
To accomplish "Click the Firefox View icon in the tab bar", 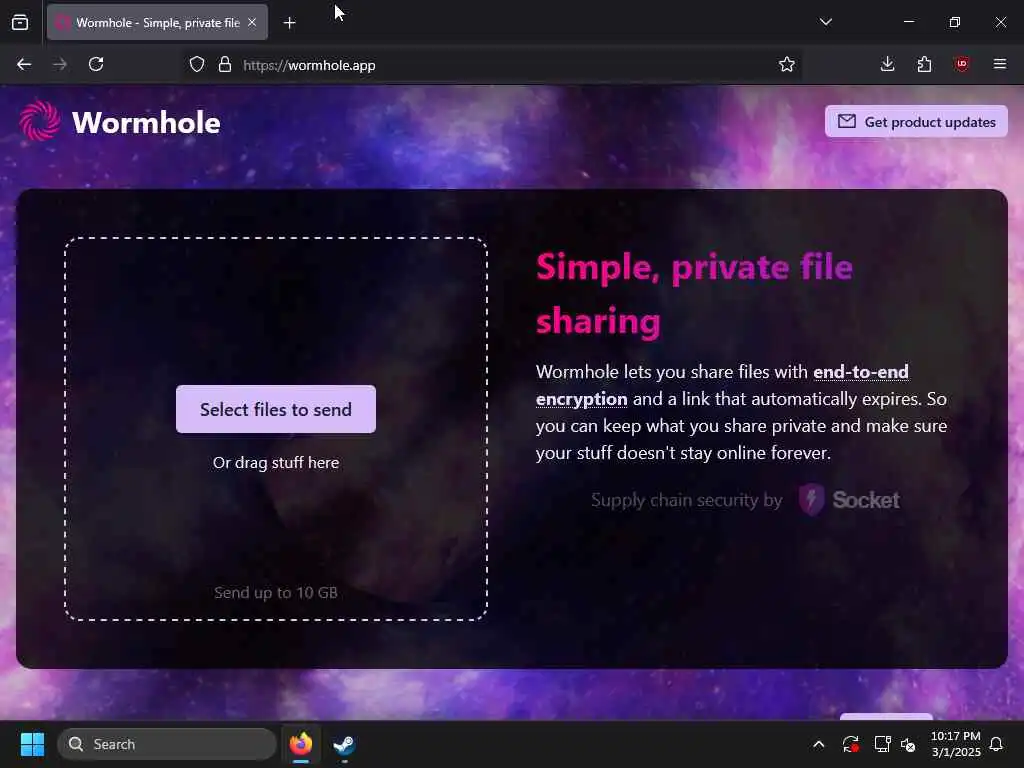I will [20, 22].
